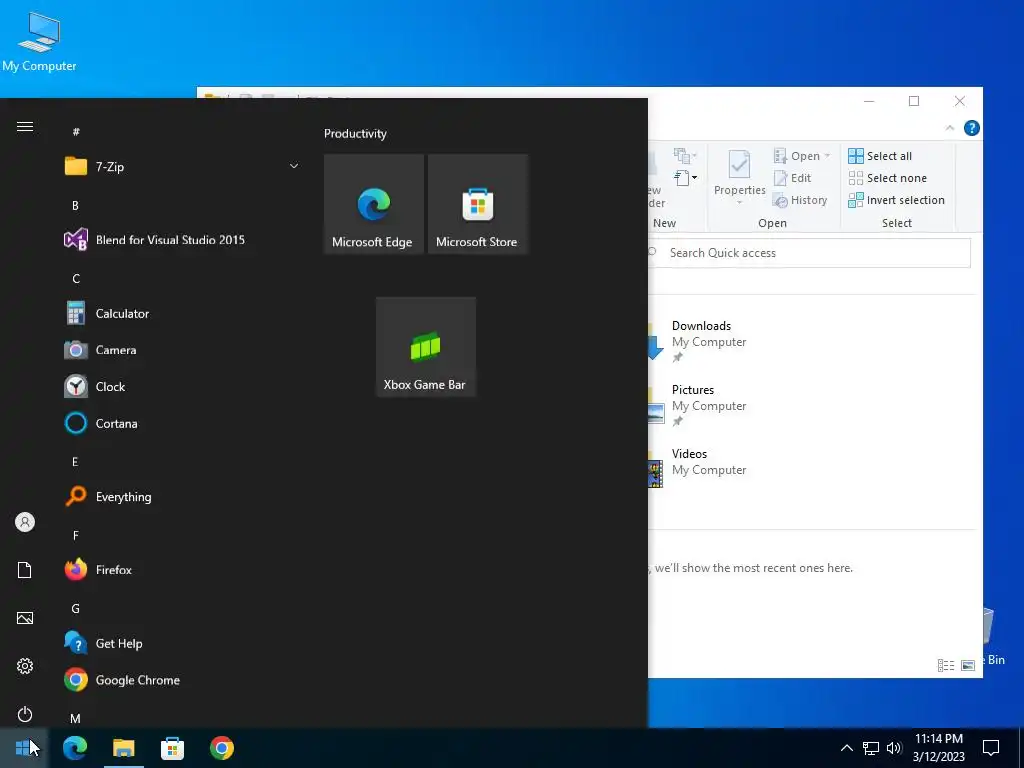
Task: Open Google Chrome from the taskbar
Action: [x=222, y=748]
